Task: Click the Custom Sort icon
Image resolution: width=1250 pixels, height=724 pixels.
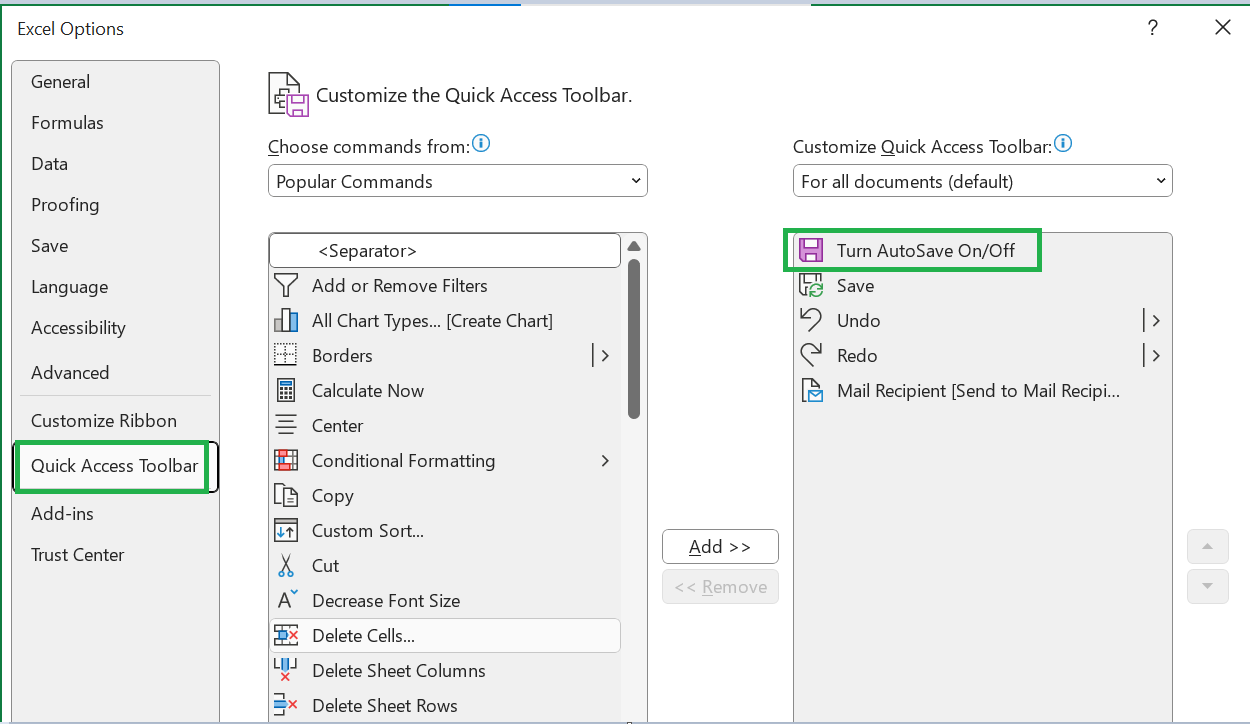Action: 286,531
